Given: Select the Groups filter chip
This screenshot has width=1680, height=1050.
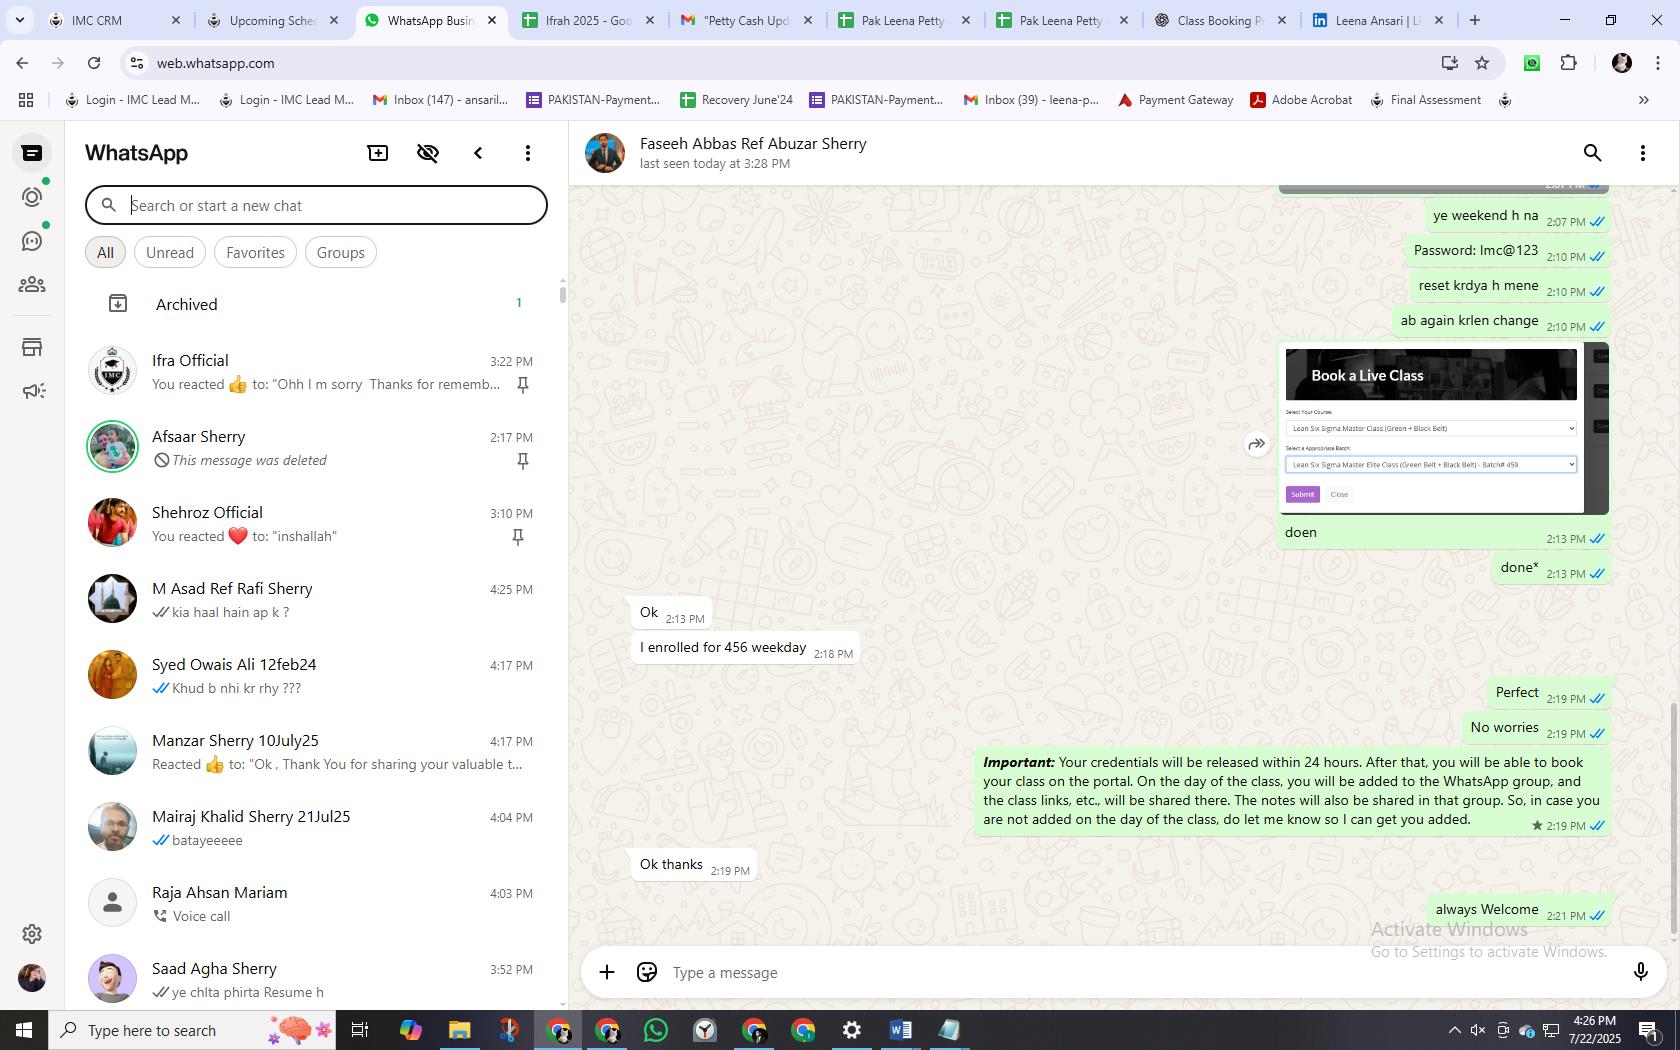Looking at the screenshot, I should pyautogui.click(x=340, y=252).
